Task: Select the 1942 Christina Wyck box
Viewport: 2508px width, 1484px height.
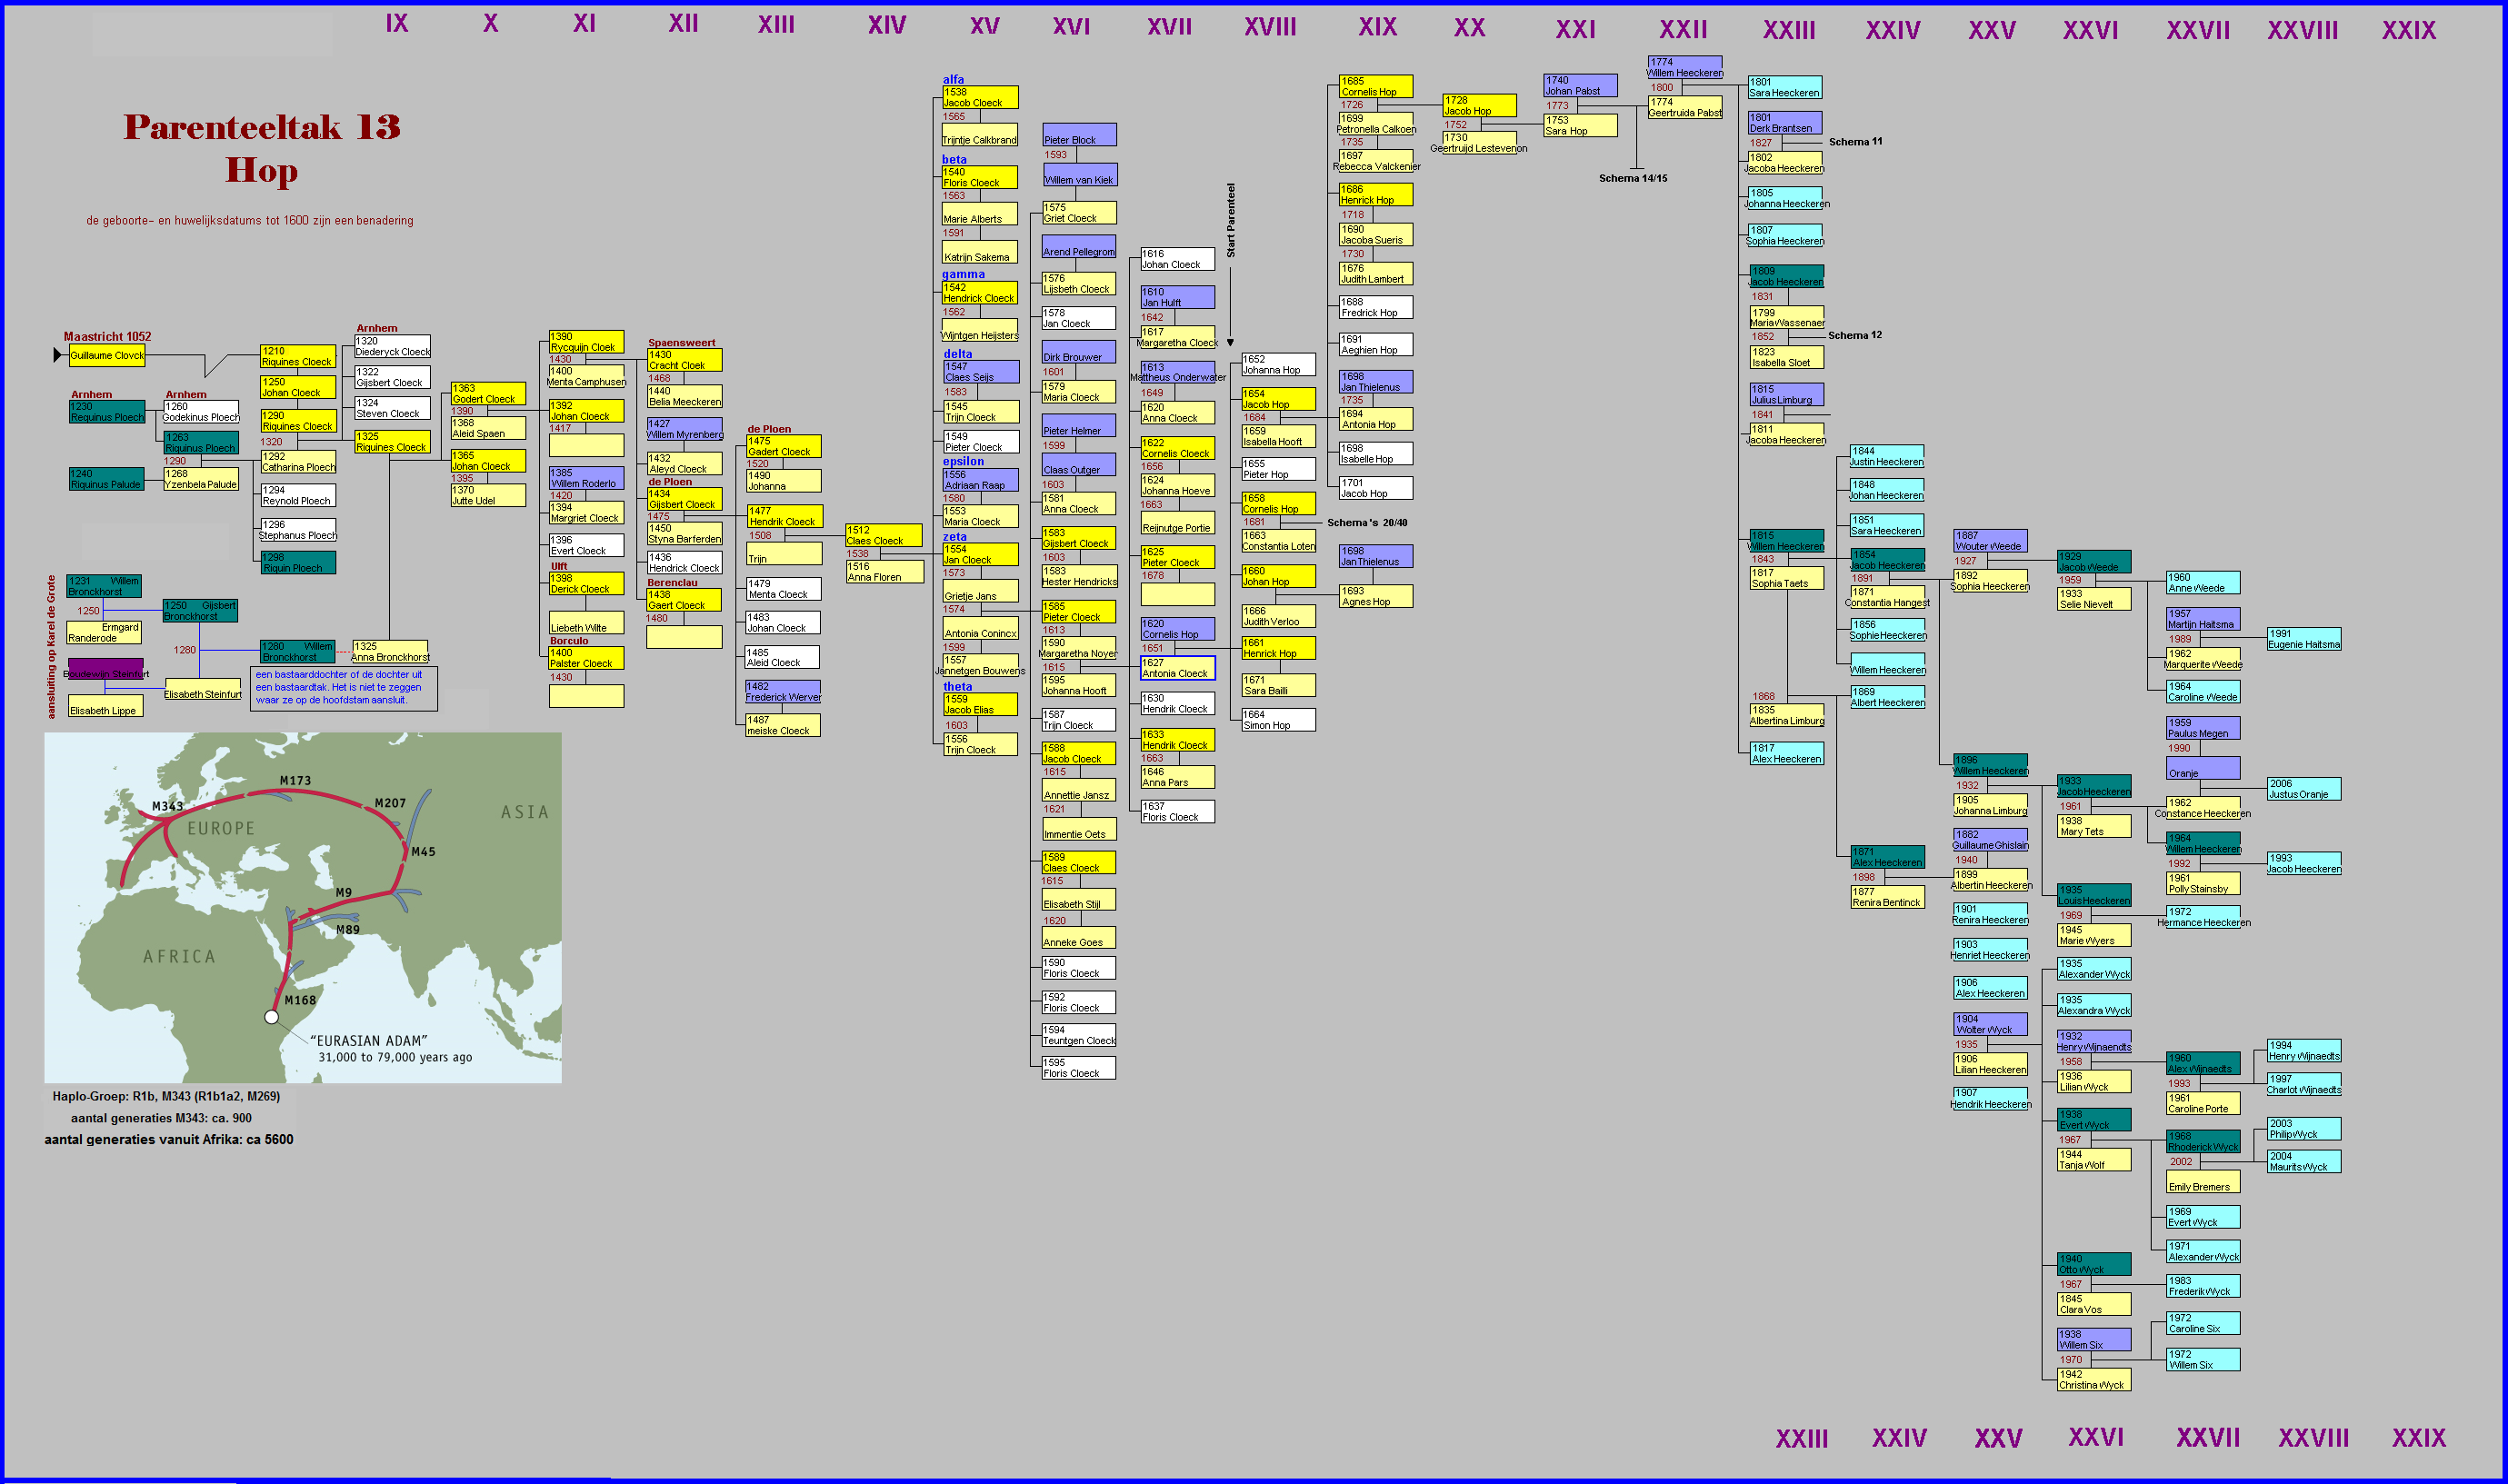Action: click(2093, 1380)
